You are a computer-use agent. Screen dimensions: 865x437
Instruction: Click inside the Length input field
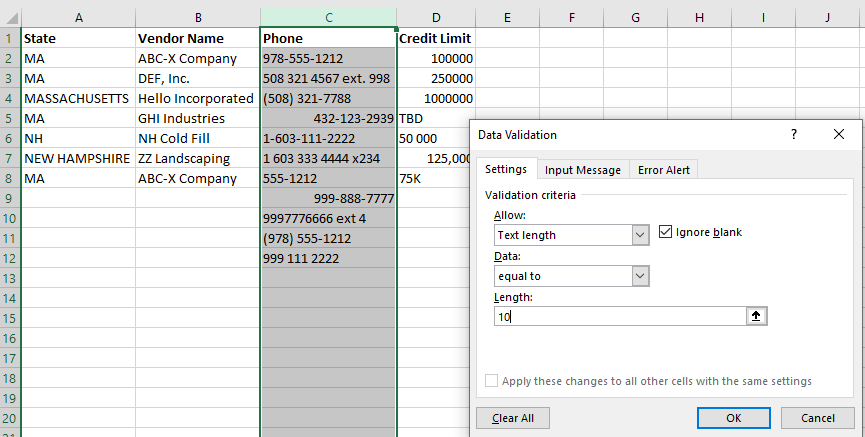tap(621, 316)
